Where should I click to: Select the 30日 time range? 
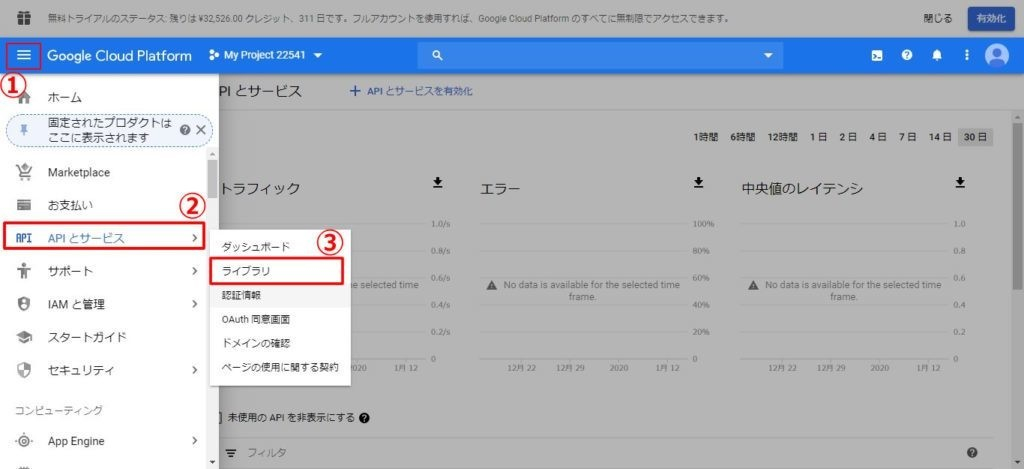coord(976,137)
